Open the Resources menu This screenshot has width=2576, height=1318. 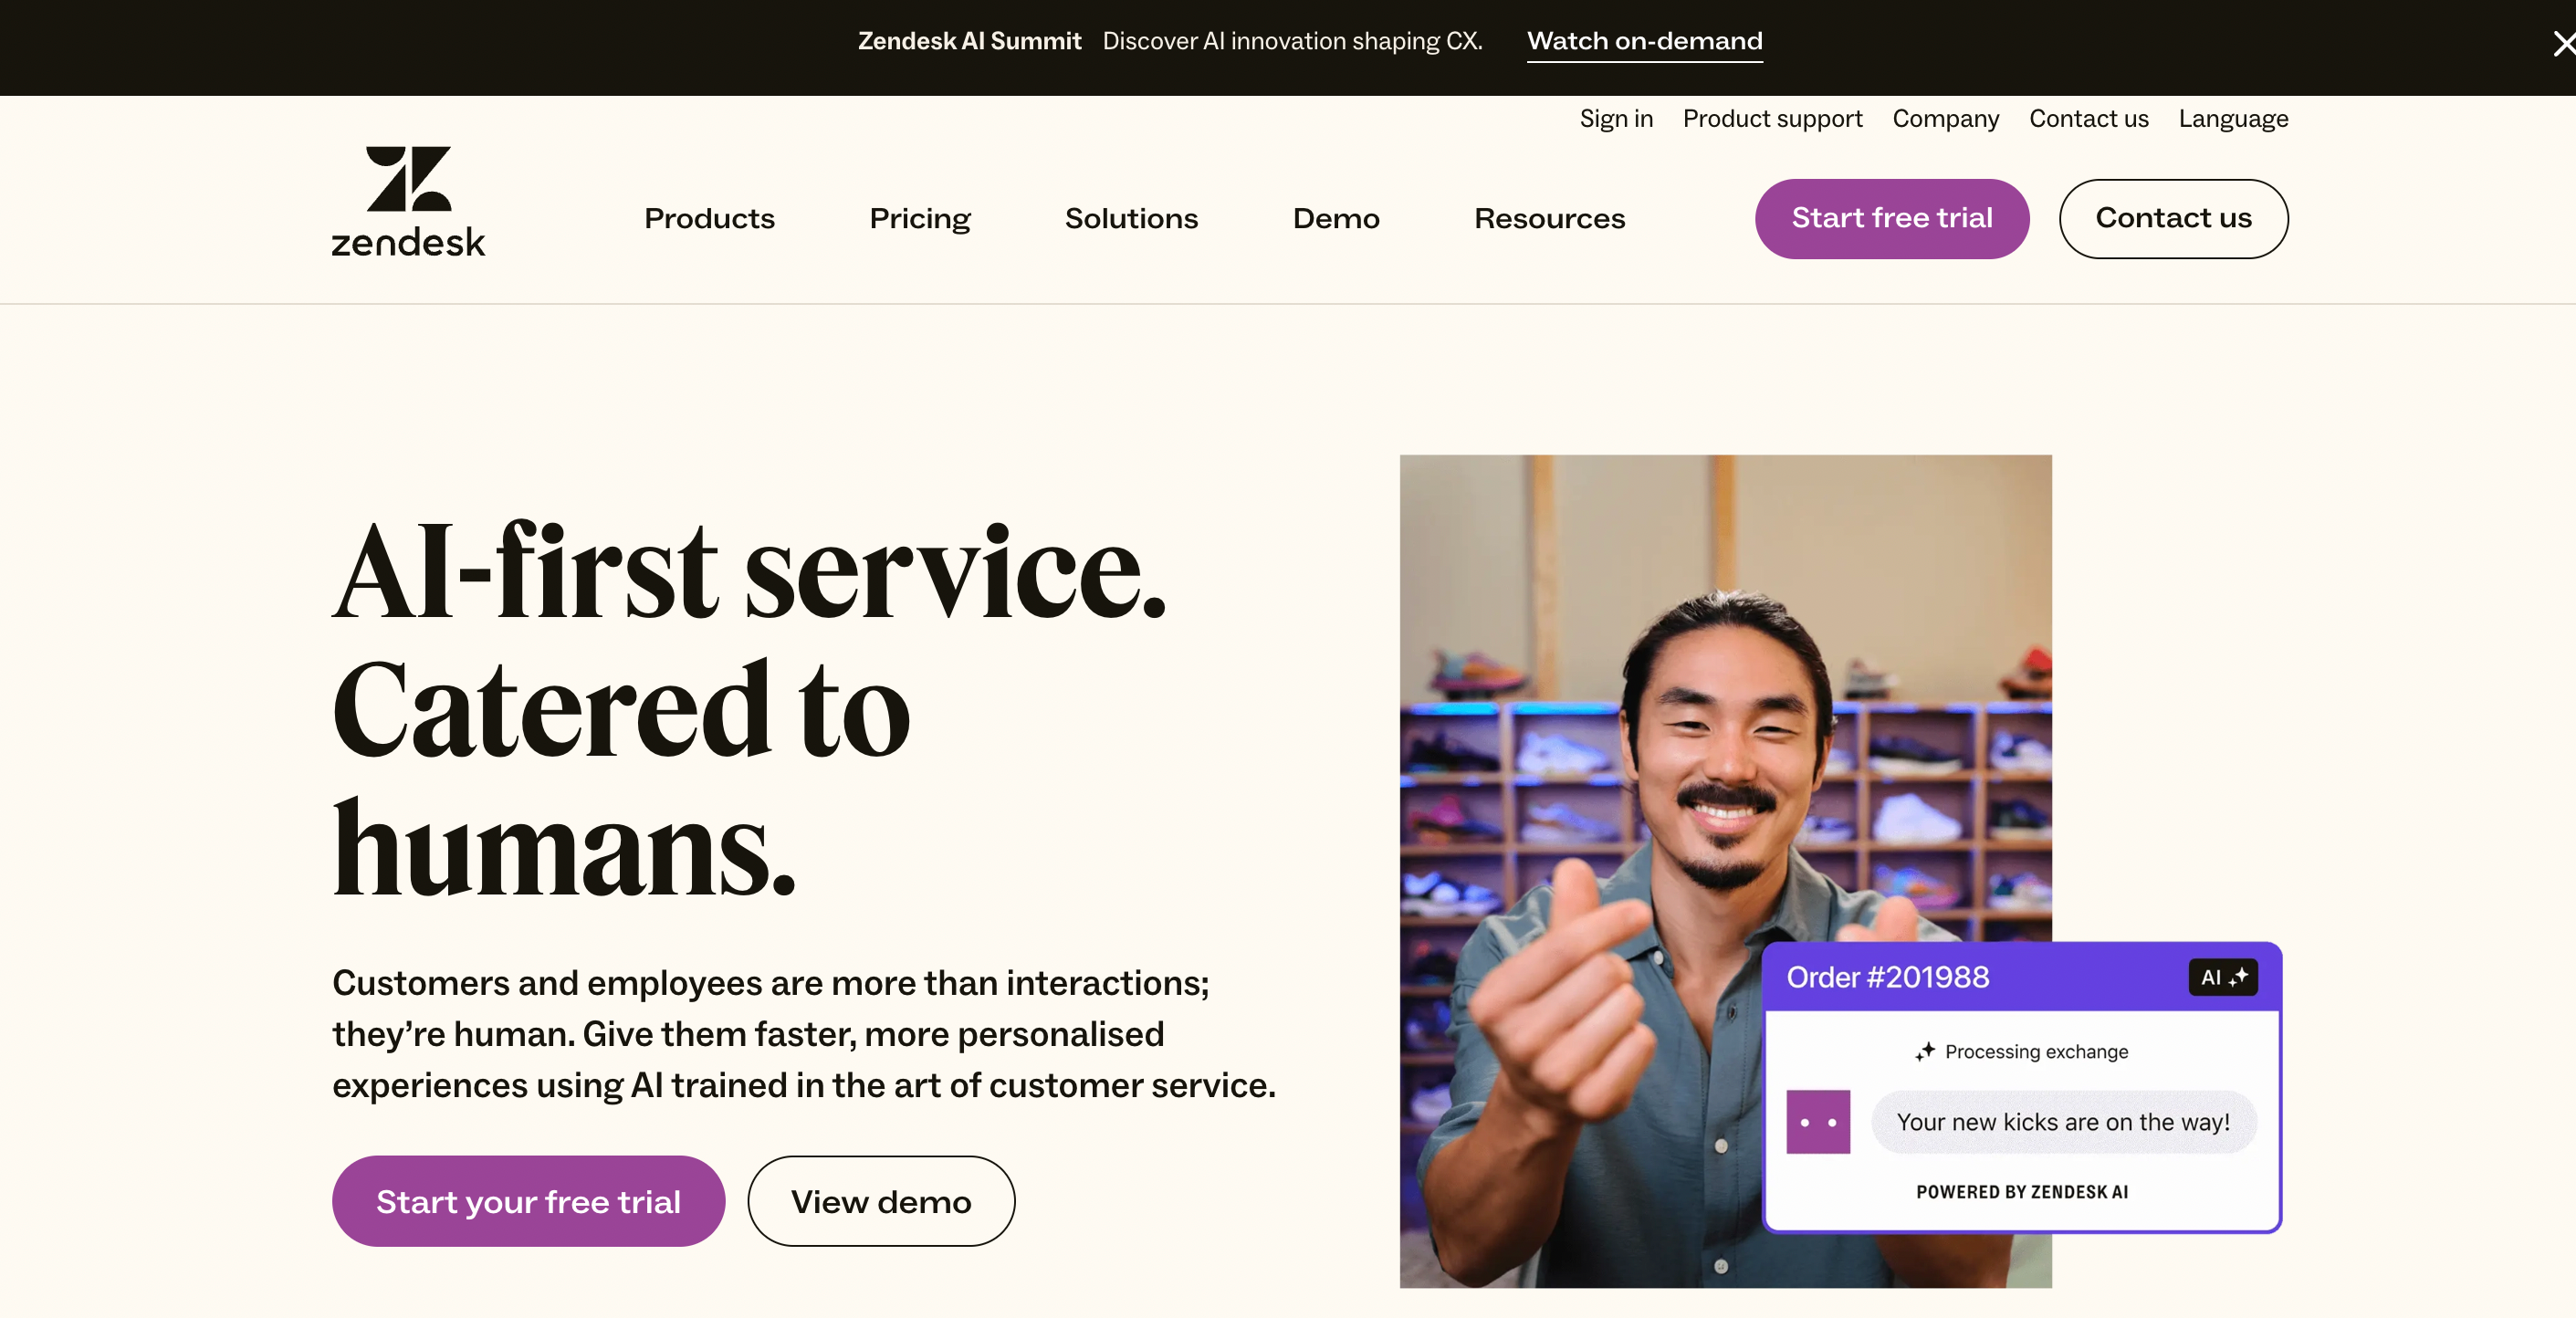(x=1549, y=218)
